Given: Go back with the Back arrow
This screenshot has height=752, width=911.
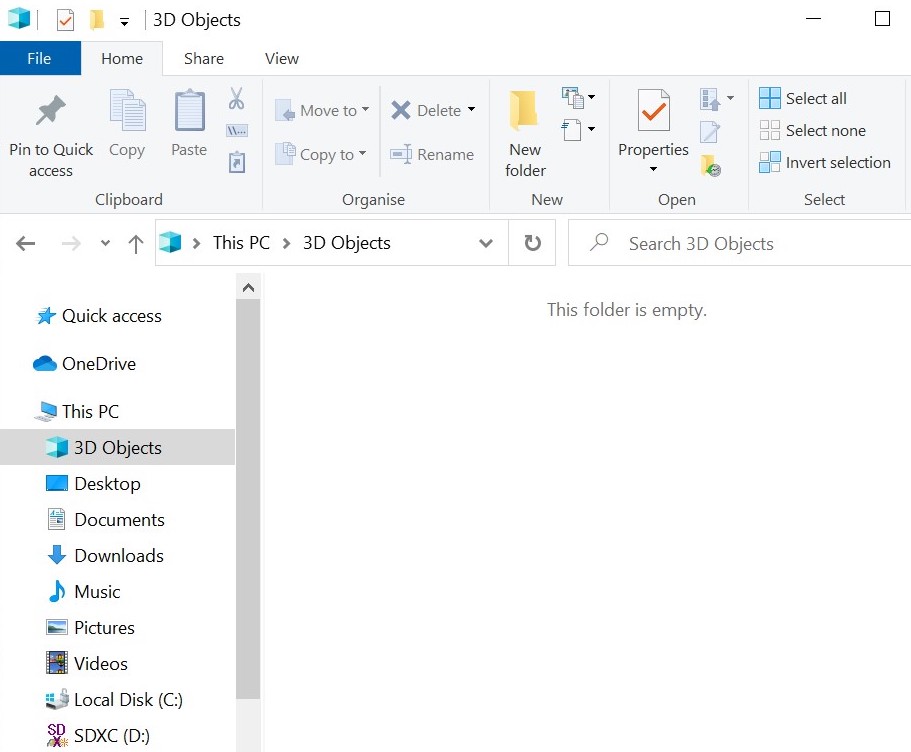Looking at the screenshot, I should (x=26, y=243).
